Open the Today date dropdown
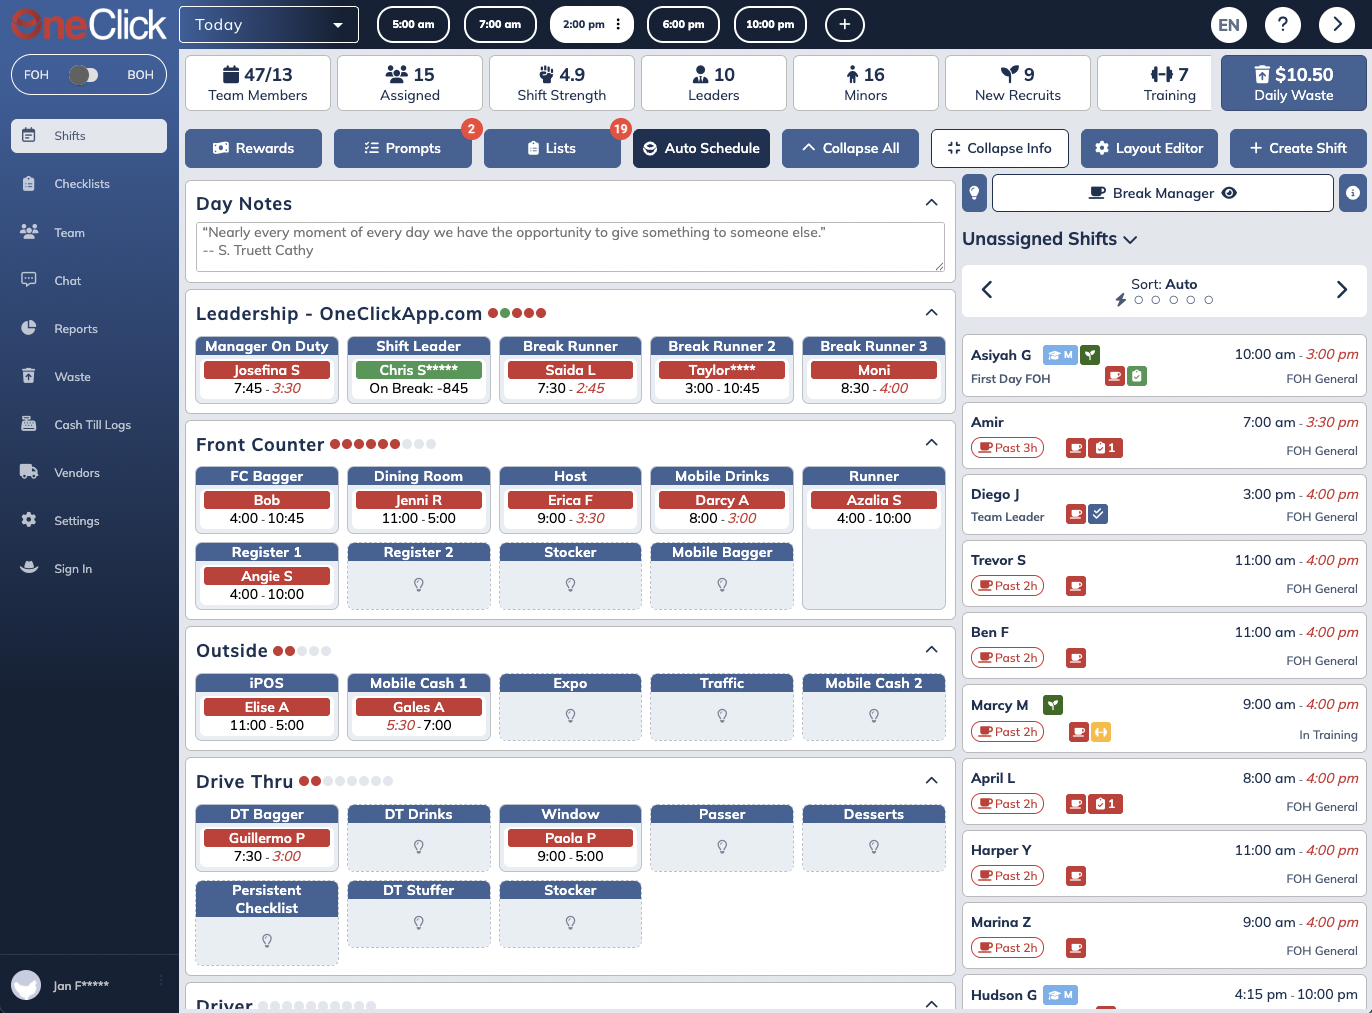This screenshot has height=1013, width=1372. coord(268,25)
